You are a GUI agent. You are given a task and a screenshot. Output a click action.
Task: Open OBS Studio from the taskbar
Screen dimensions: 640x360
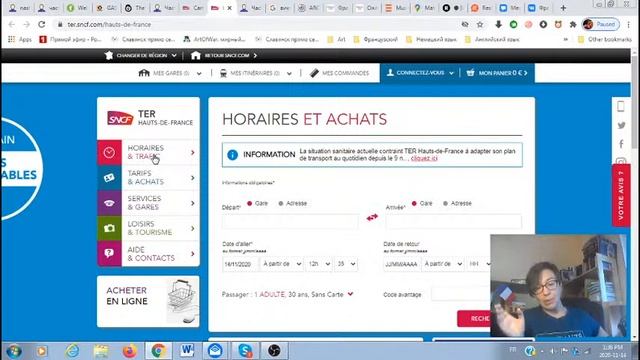pyautogui.click(x=274, y=351)
